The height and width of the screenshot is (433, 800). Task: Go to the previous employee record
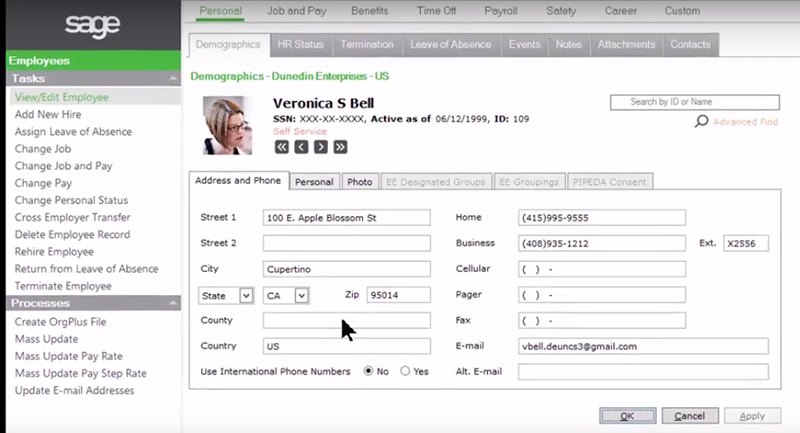[x=301, y=147]
